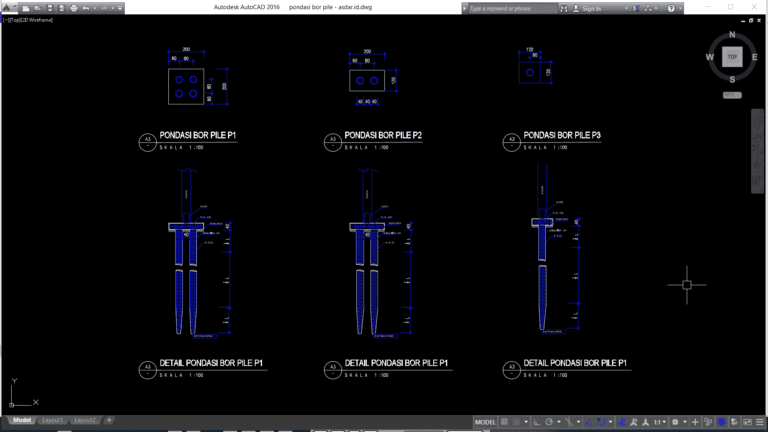Add a new layout with plus tab
768x432 pixels.
[109, 420]
